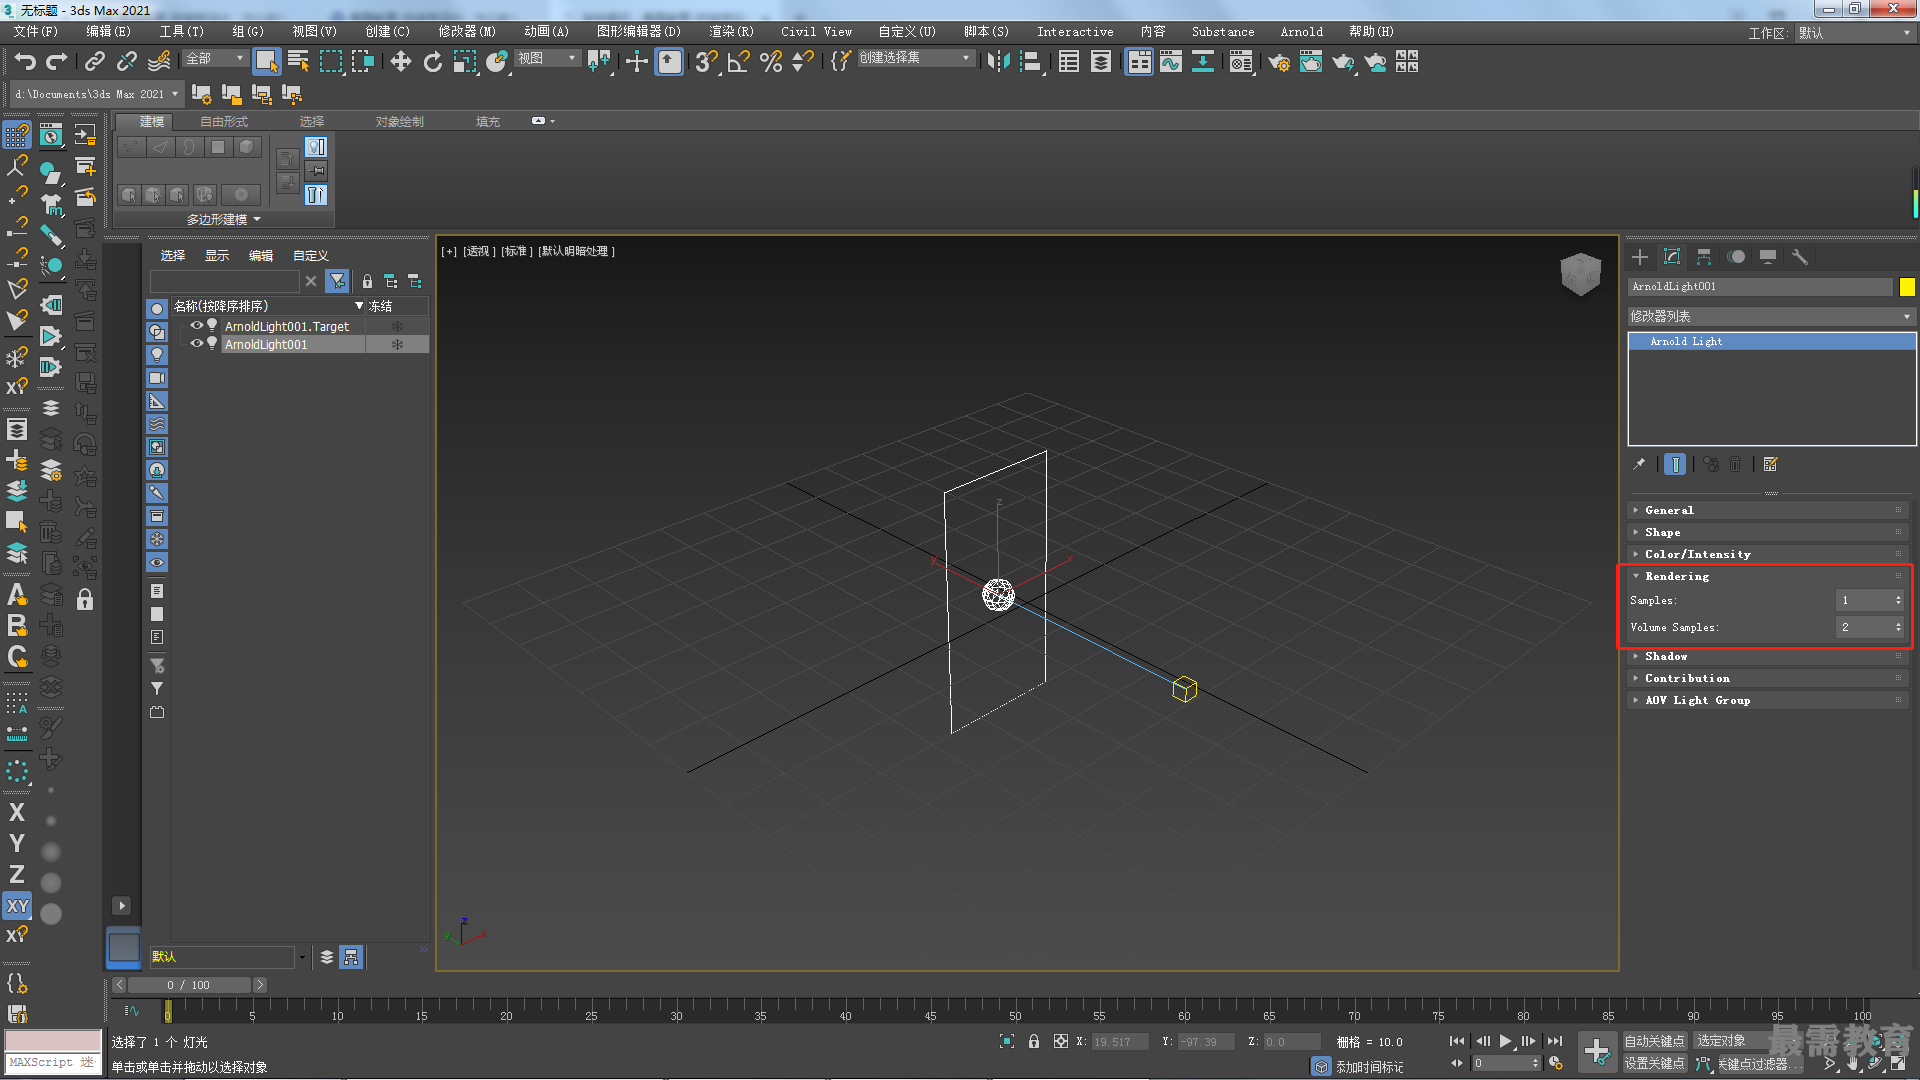
Task: Click the Volume Samples spinner arrows
Action: (1898, 627)
